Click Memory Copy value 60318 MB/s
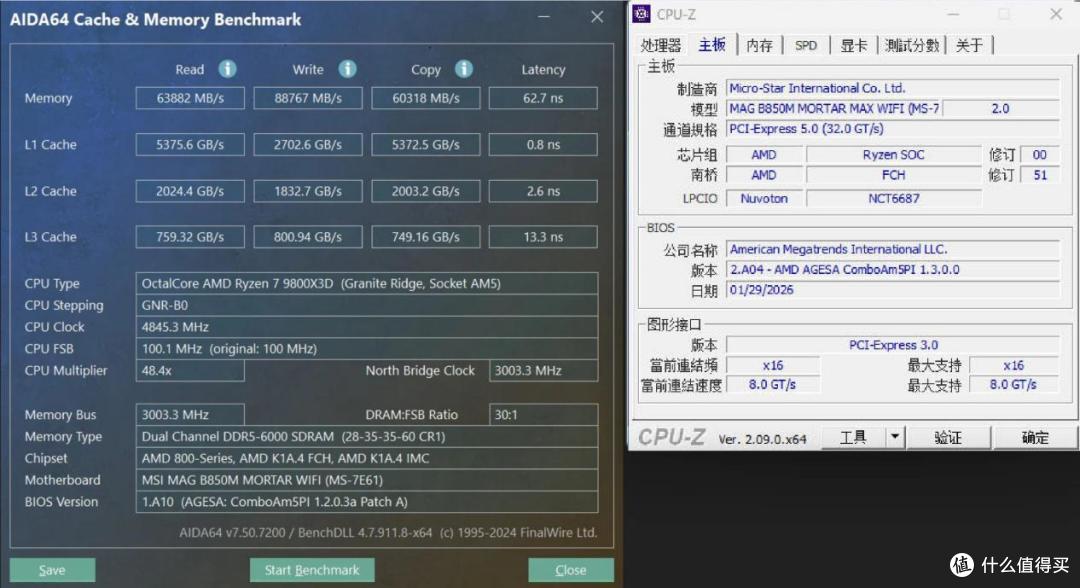This screenshot has width=1080, height=588. pyautogui.click(x=426, y=98)
